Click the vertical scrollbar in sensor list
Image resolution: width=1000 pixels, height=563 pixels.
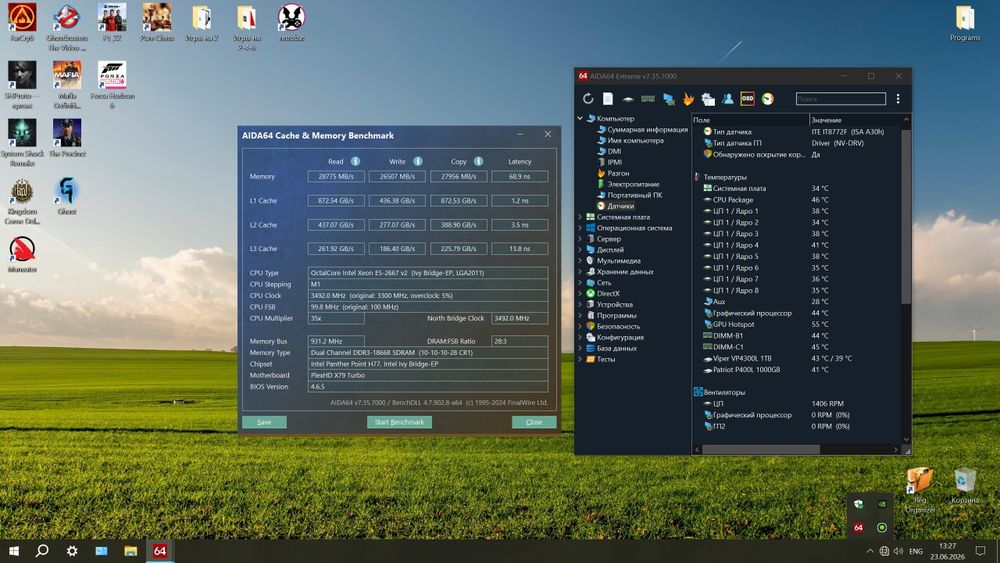pos(906,216)
